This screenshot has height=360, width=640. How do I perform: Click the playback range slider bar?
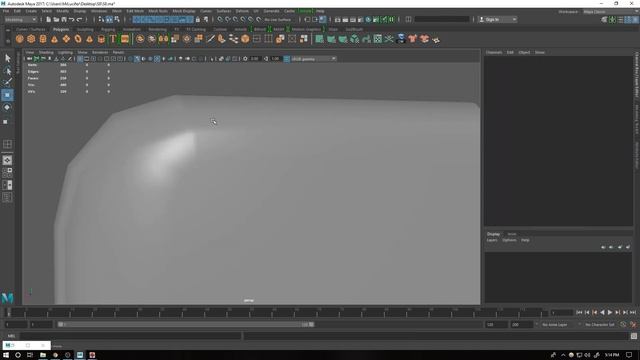click(186, 324)
